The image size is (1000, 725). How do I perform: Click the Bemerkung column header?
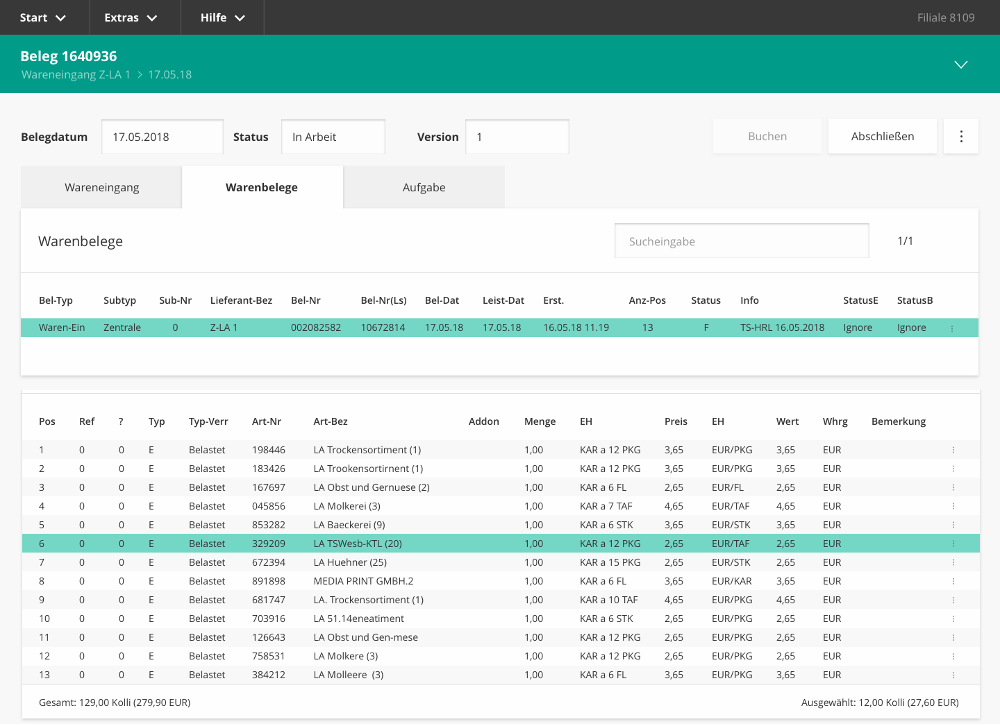tap(899, 421)
